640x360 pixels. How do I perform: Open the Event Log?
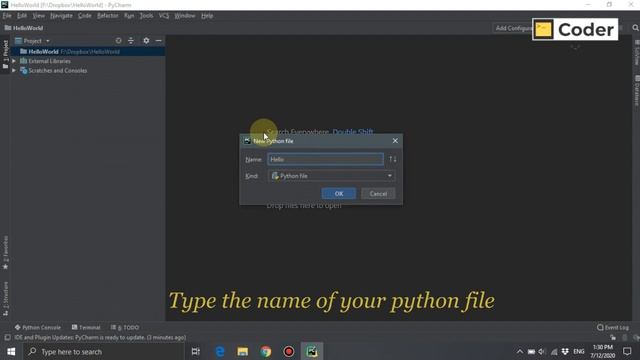613,327
